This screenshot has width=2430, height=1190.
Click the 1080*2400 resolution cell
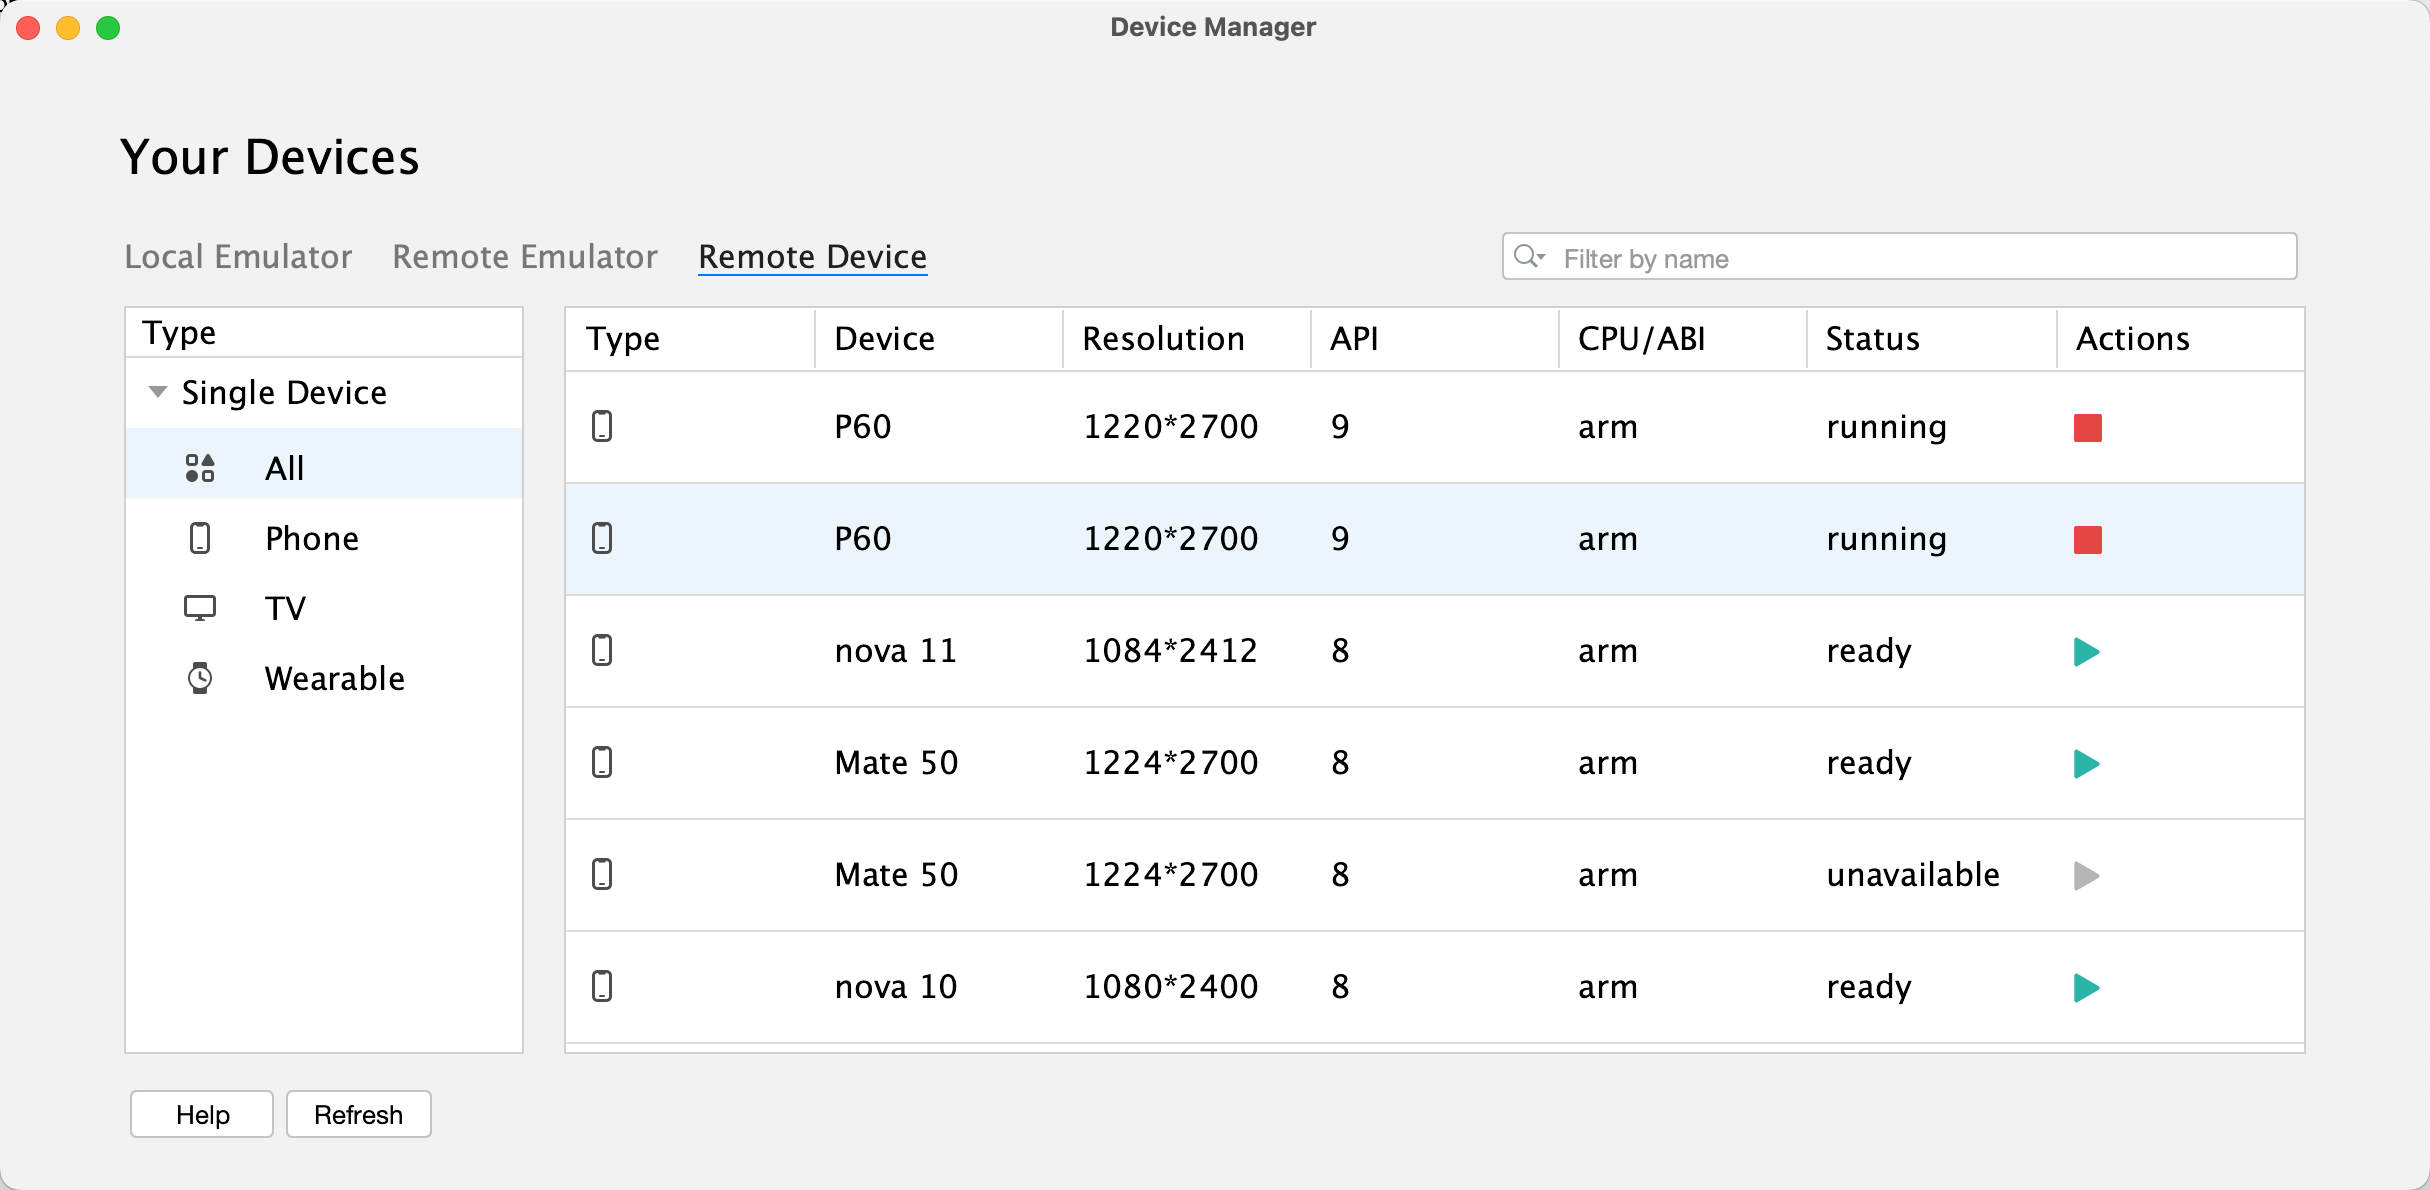pyautogui.click(x=1170, y=987)
